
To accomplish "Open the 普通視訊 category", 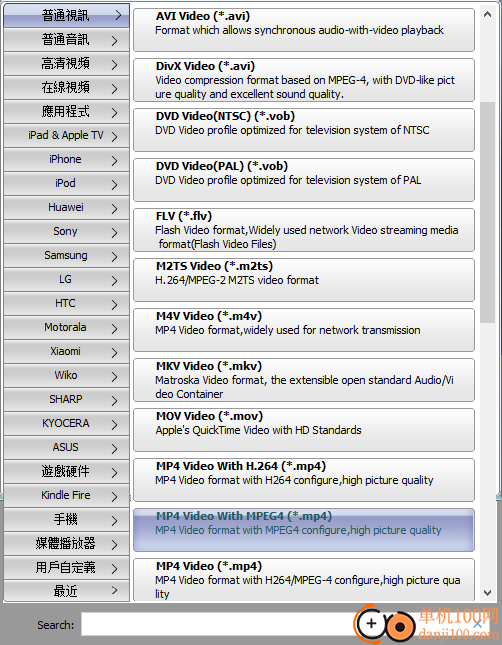I will click(x=67, y=16).
